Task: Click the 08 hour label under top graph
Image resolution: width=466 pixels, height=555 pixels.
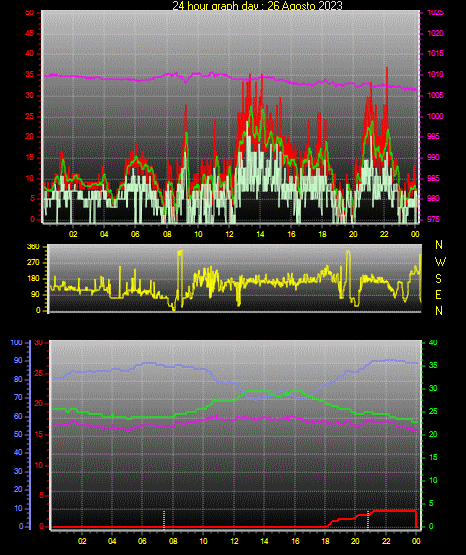Action: 167,234
